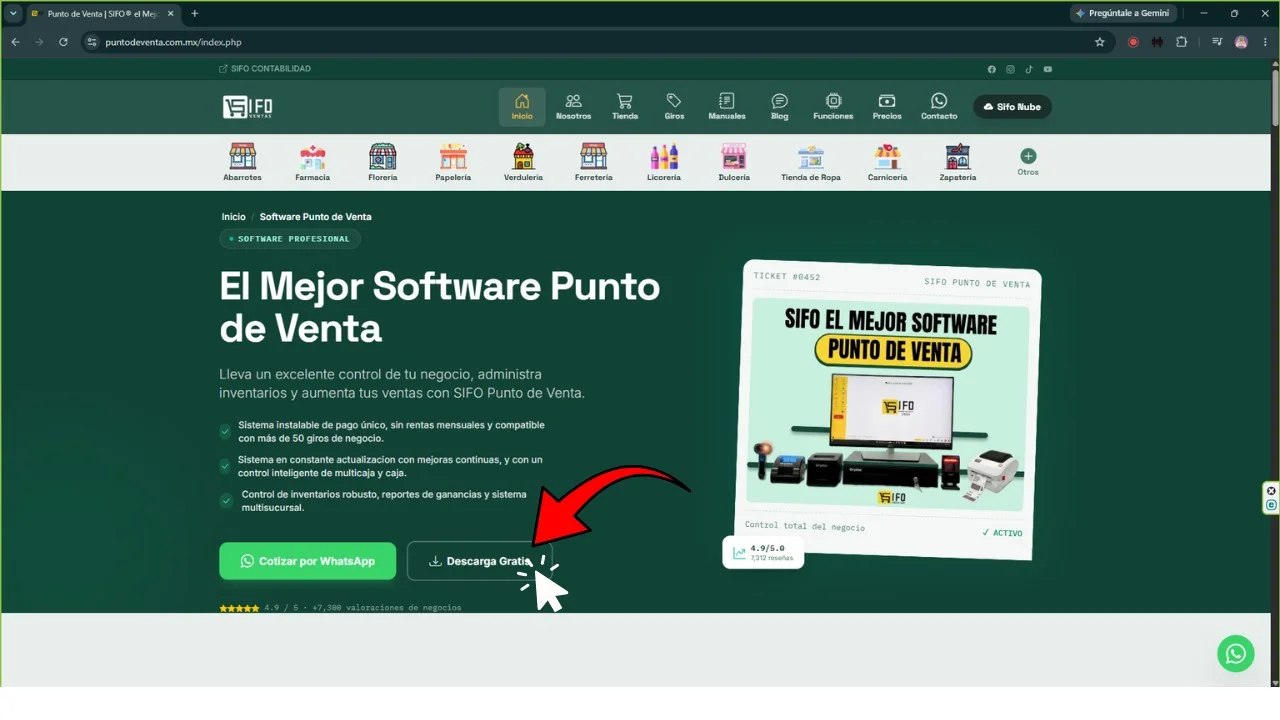Open Giros tag icon in navbar
Viewport: 1280px width, 720px height.
[x=674, y=107]
